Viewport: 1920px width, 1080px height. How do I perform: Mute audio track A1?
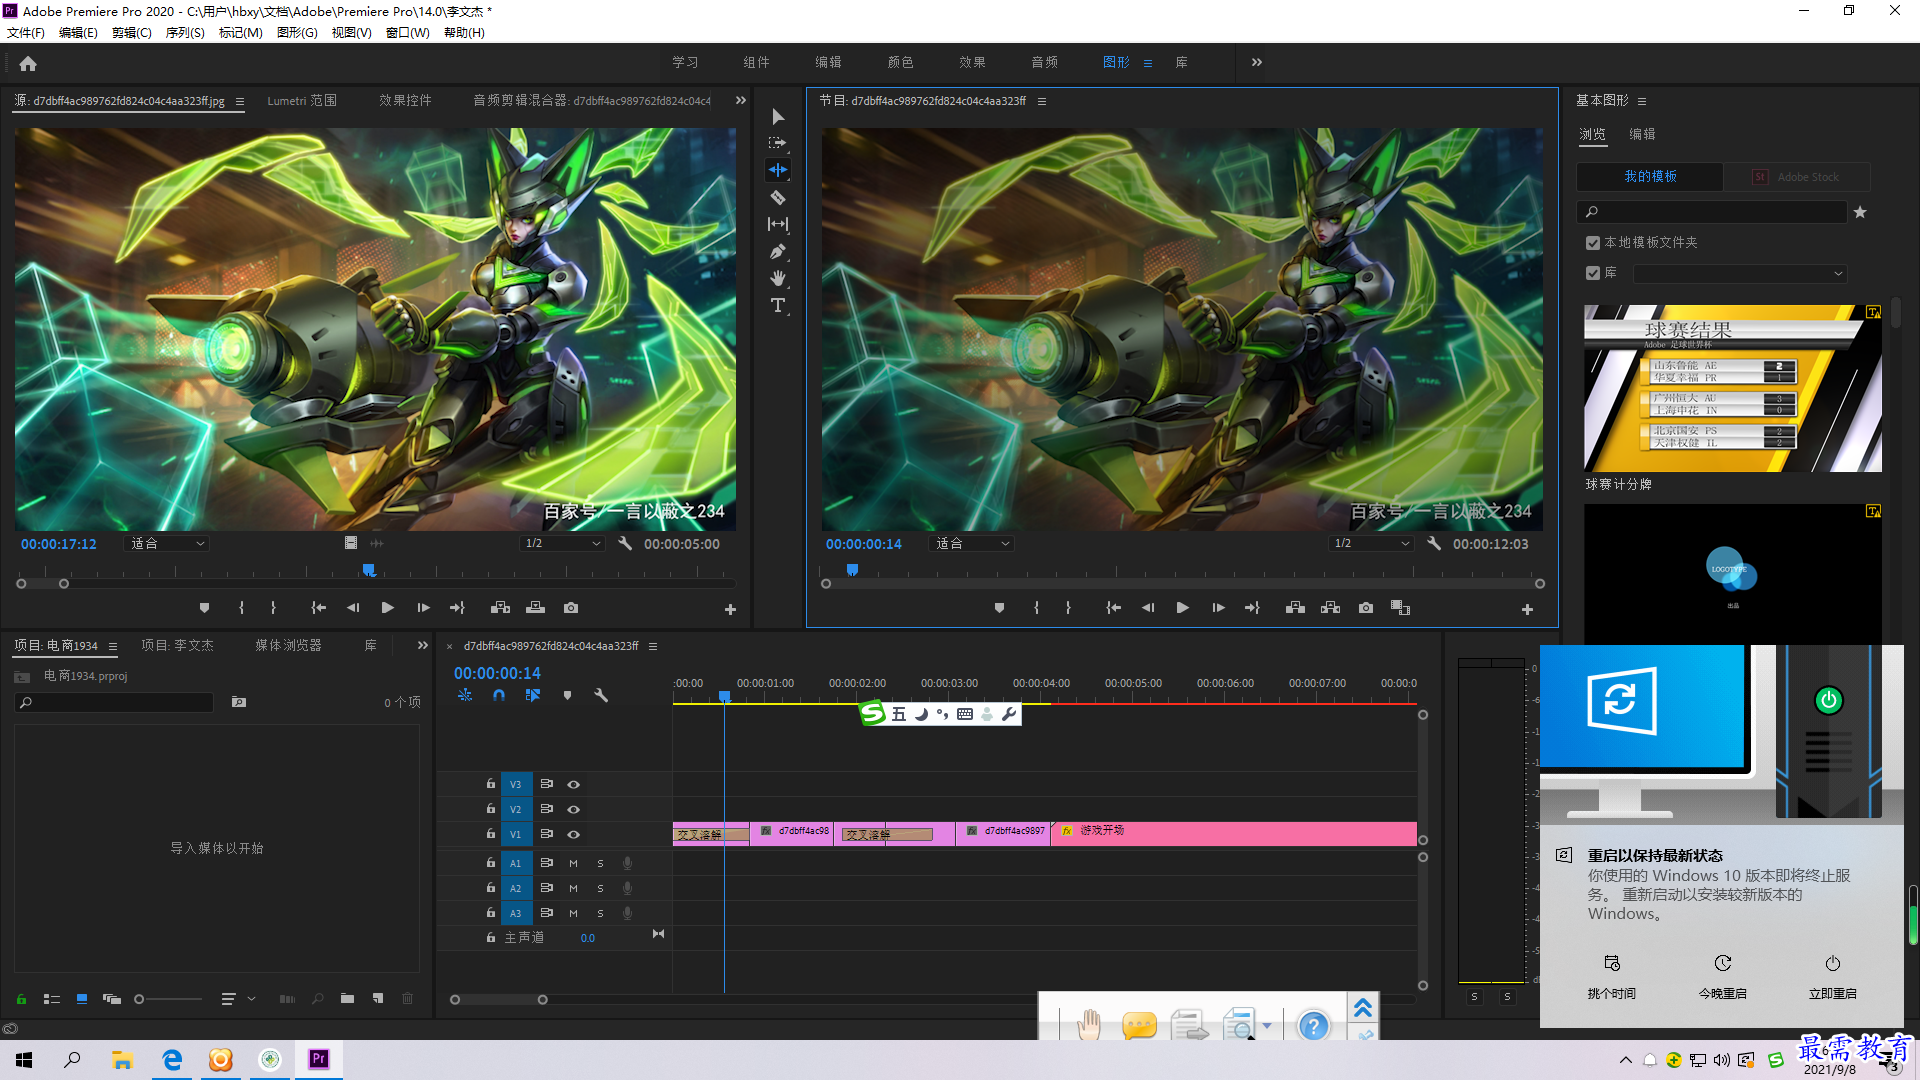tap(574, 863)
